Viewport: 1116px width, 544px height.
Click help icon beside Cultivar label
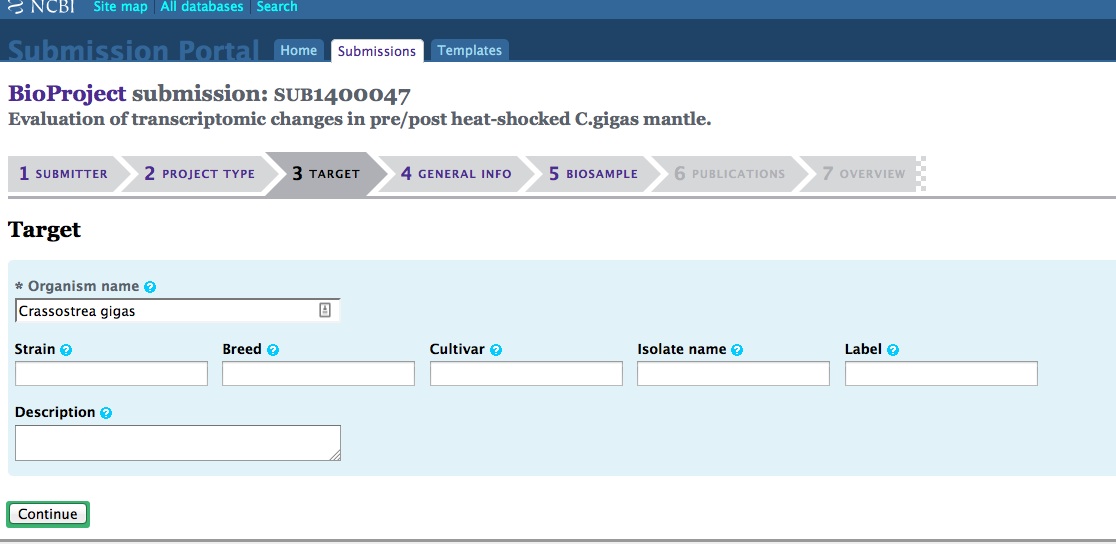coord(496,350)
